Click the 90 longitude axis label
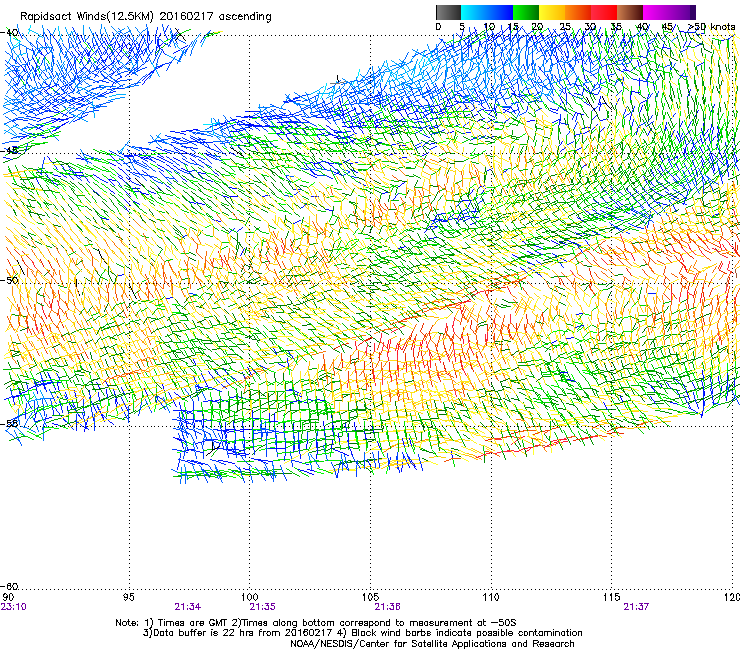 pyautogui.click(x=8, y=597)
